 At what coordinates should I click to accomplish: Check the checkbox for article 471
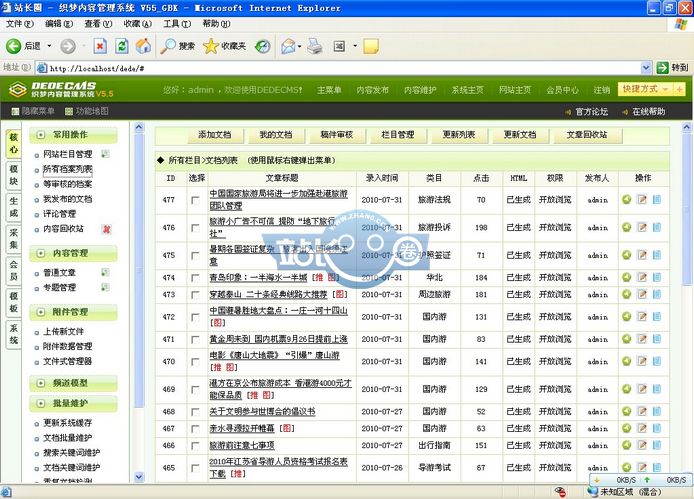tap(195, 339)
